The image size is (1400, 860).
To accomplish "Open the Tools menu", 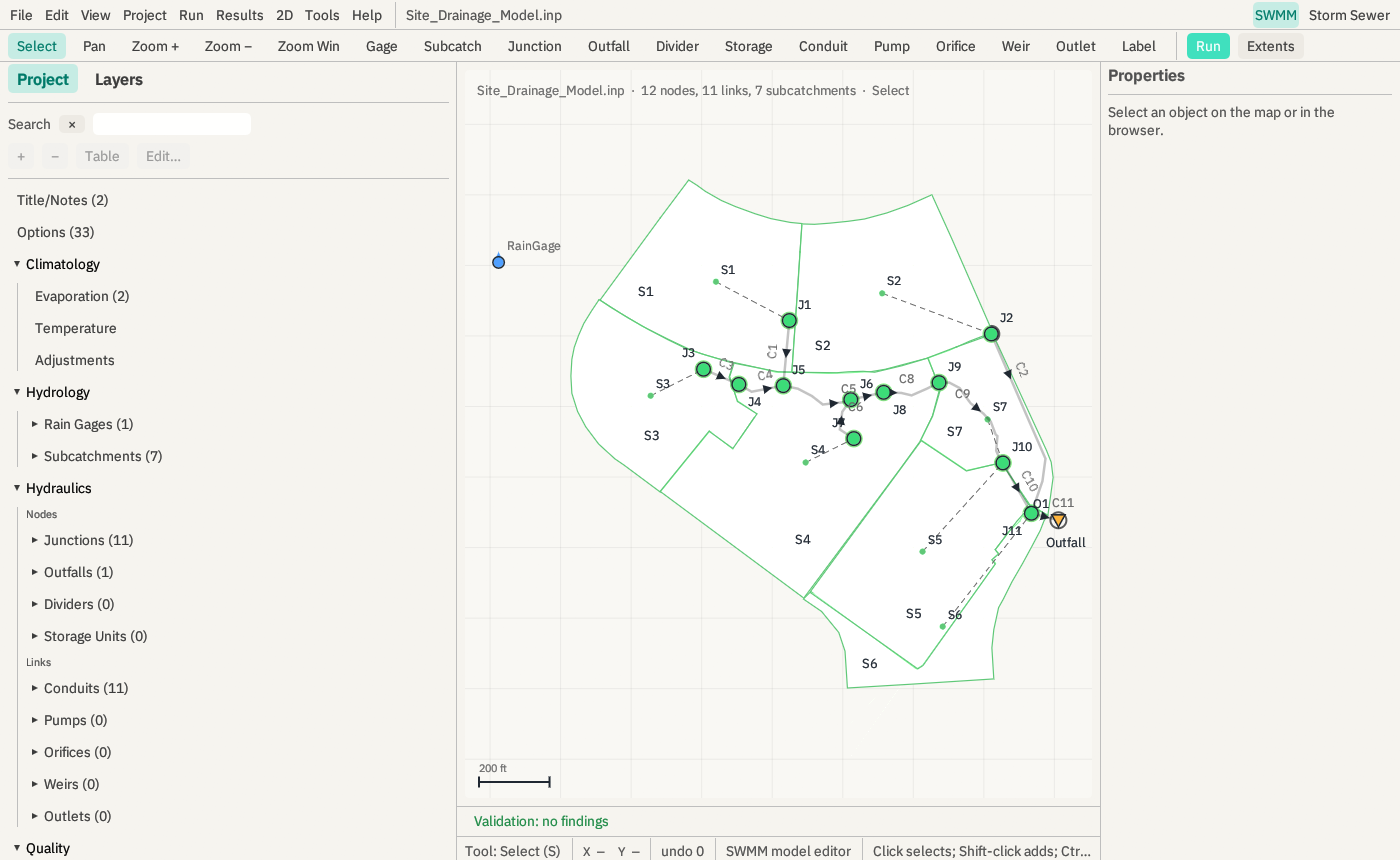I will [322, 15].
